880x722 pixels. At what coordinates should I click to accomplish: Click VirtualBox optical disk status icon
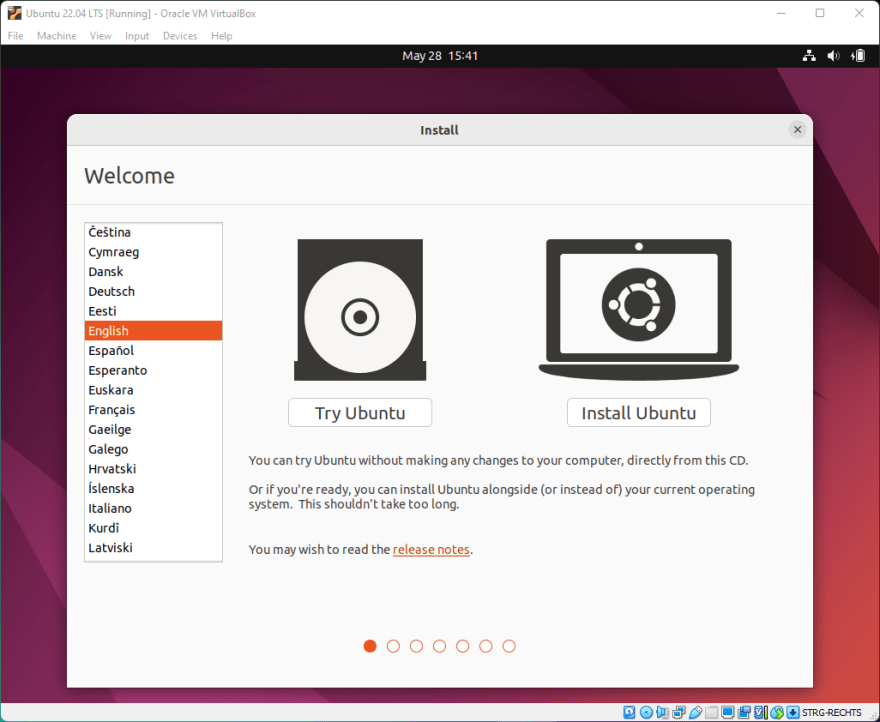coord(646,712)
